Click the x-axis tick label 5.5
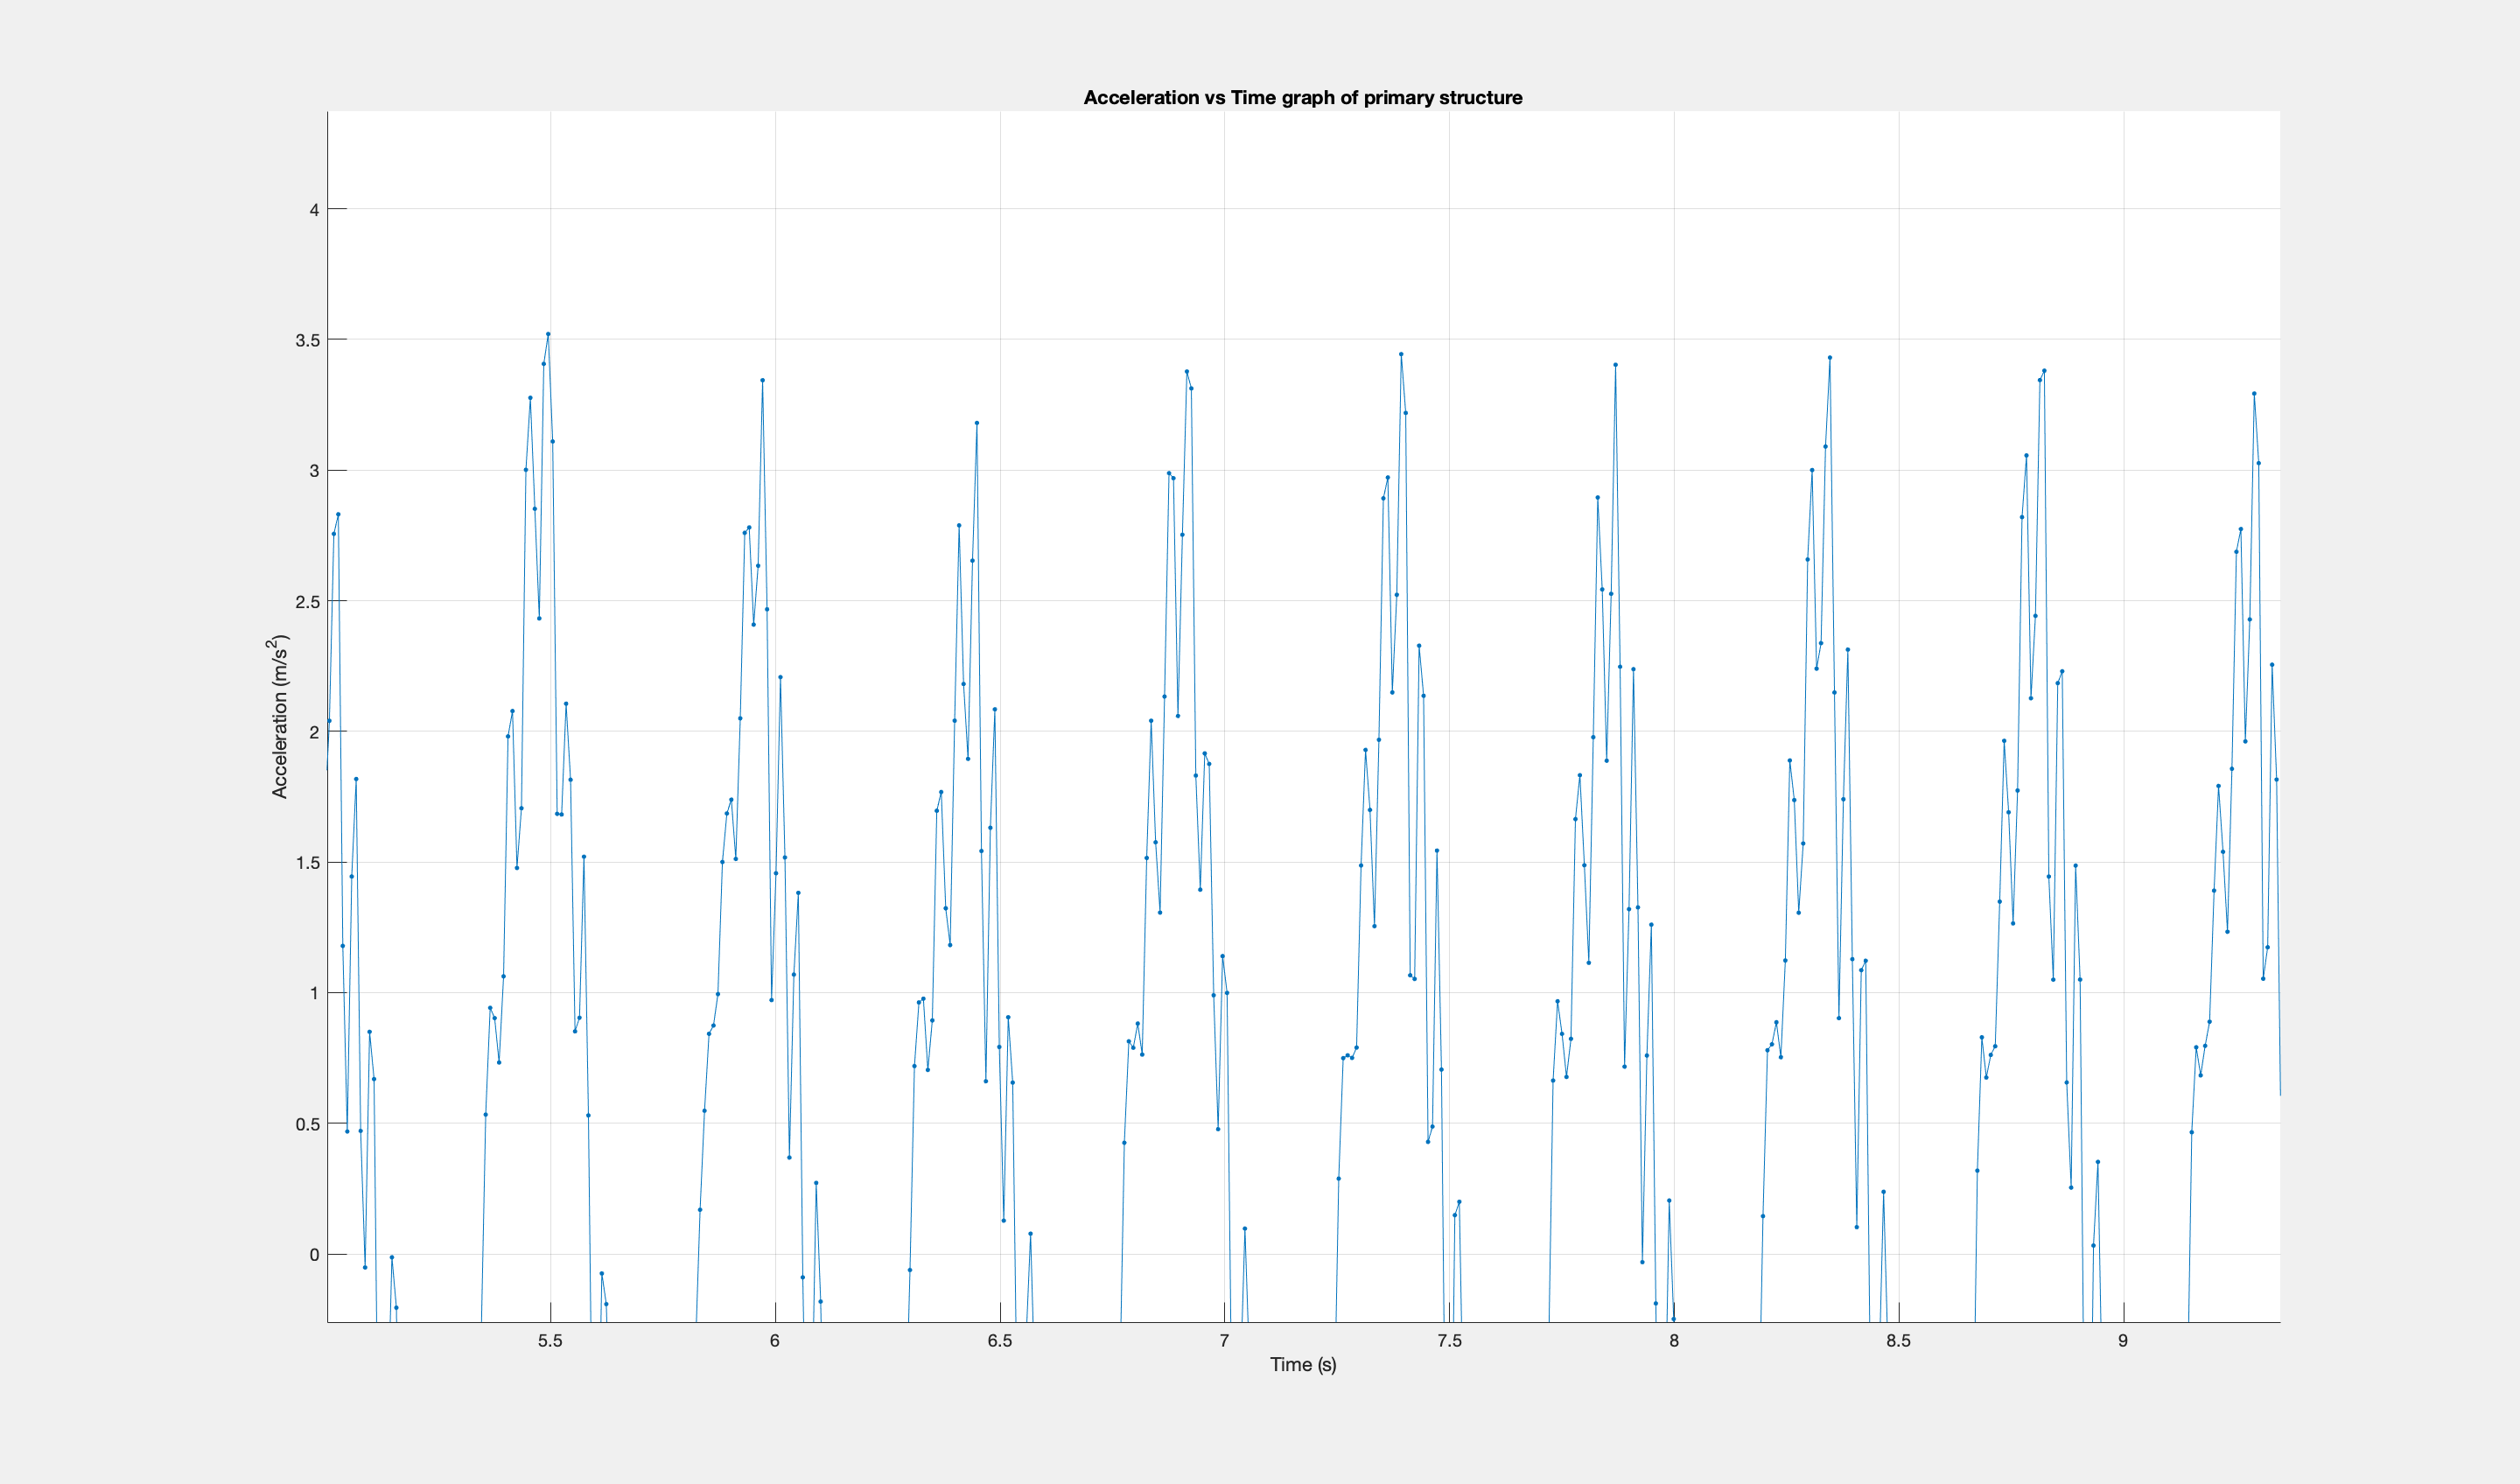Image resolution: width=2520 pixels, height=1484 pixels. pyautogui.click(x=550, y=1341)
